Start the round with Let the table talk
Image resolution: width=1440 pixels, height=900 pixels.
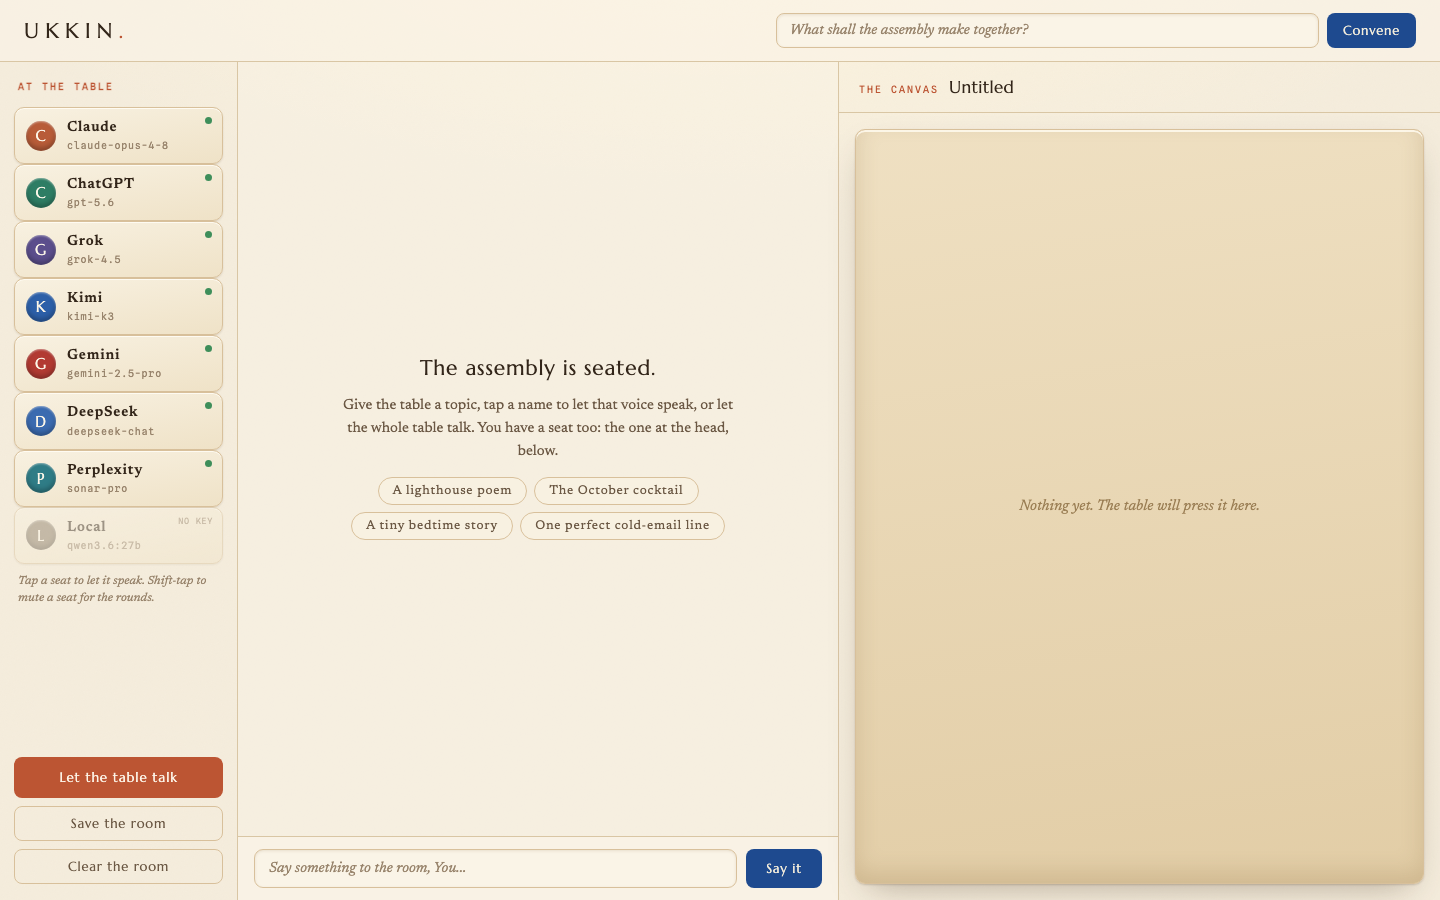[x=118, y=777]
